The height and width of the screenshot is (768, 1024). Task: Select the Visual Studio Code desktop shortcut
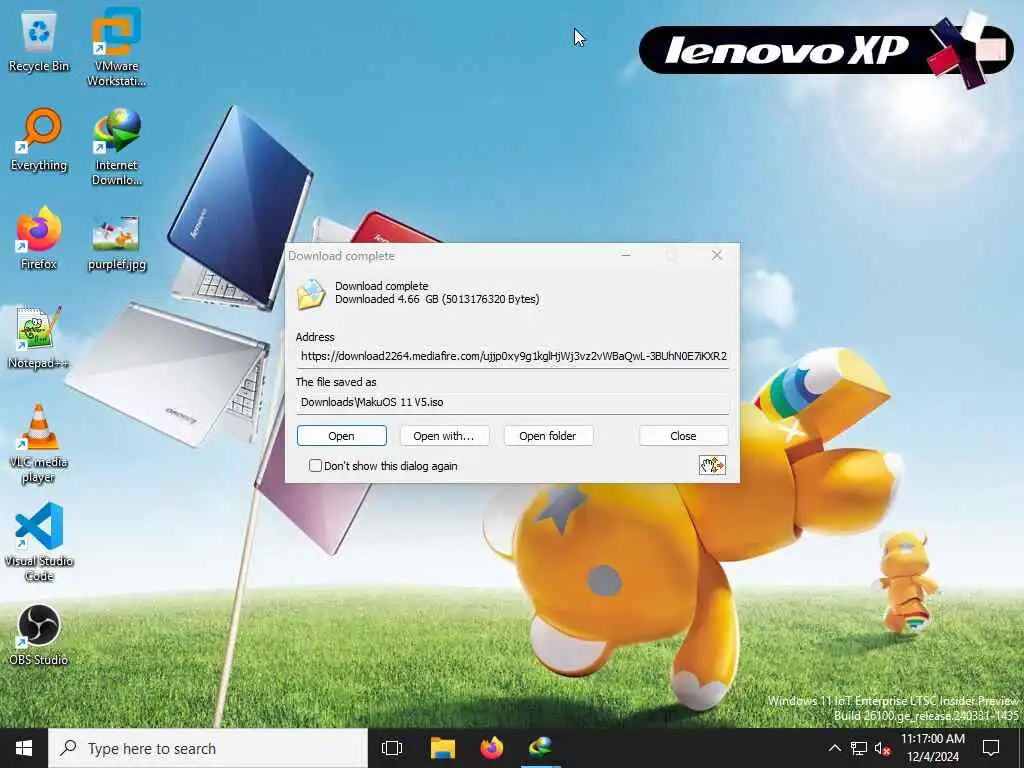tap(39, 542)
